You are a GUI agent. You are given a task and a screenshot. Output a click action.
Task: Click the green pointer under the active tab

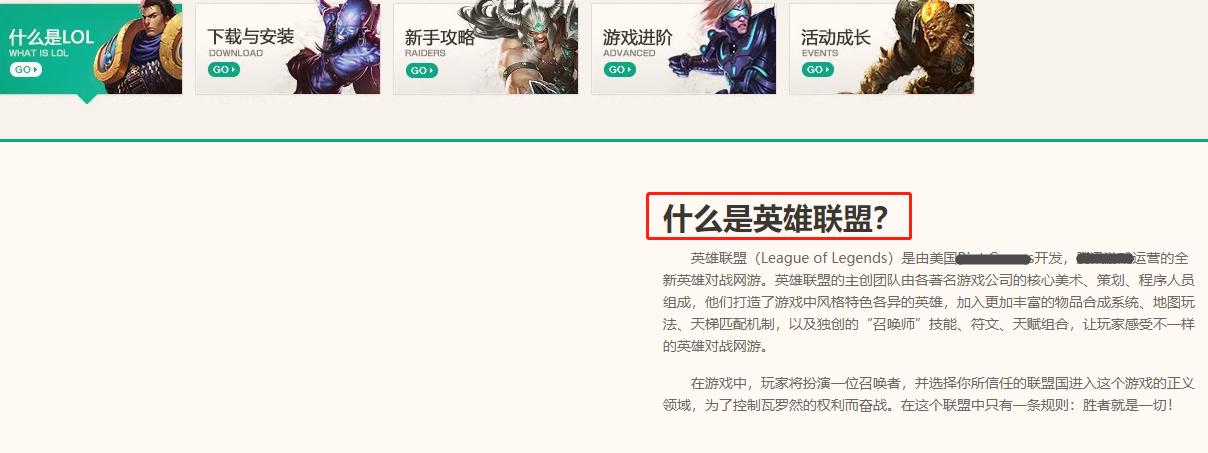coord(88,98)
